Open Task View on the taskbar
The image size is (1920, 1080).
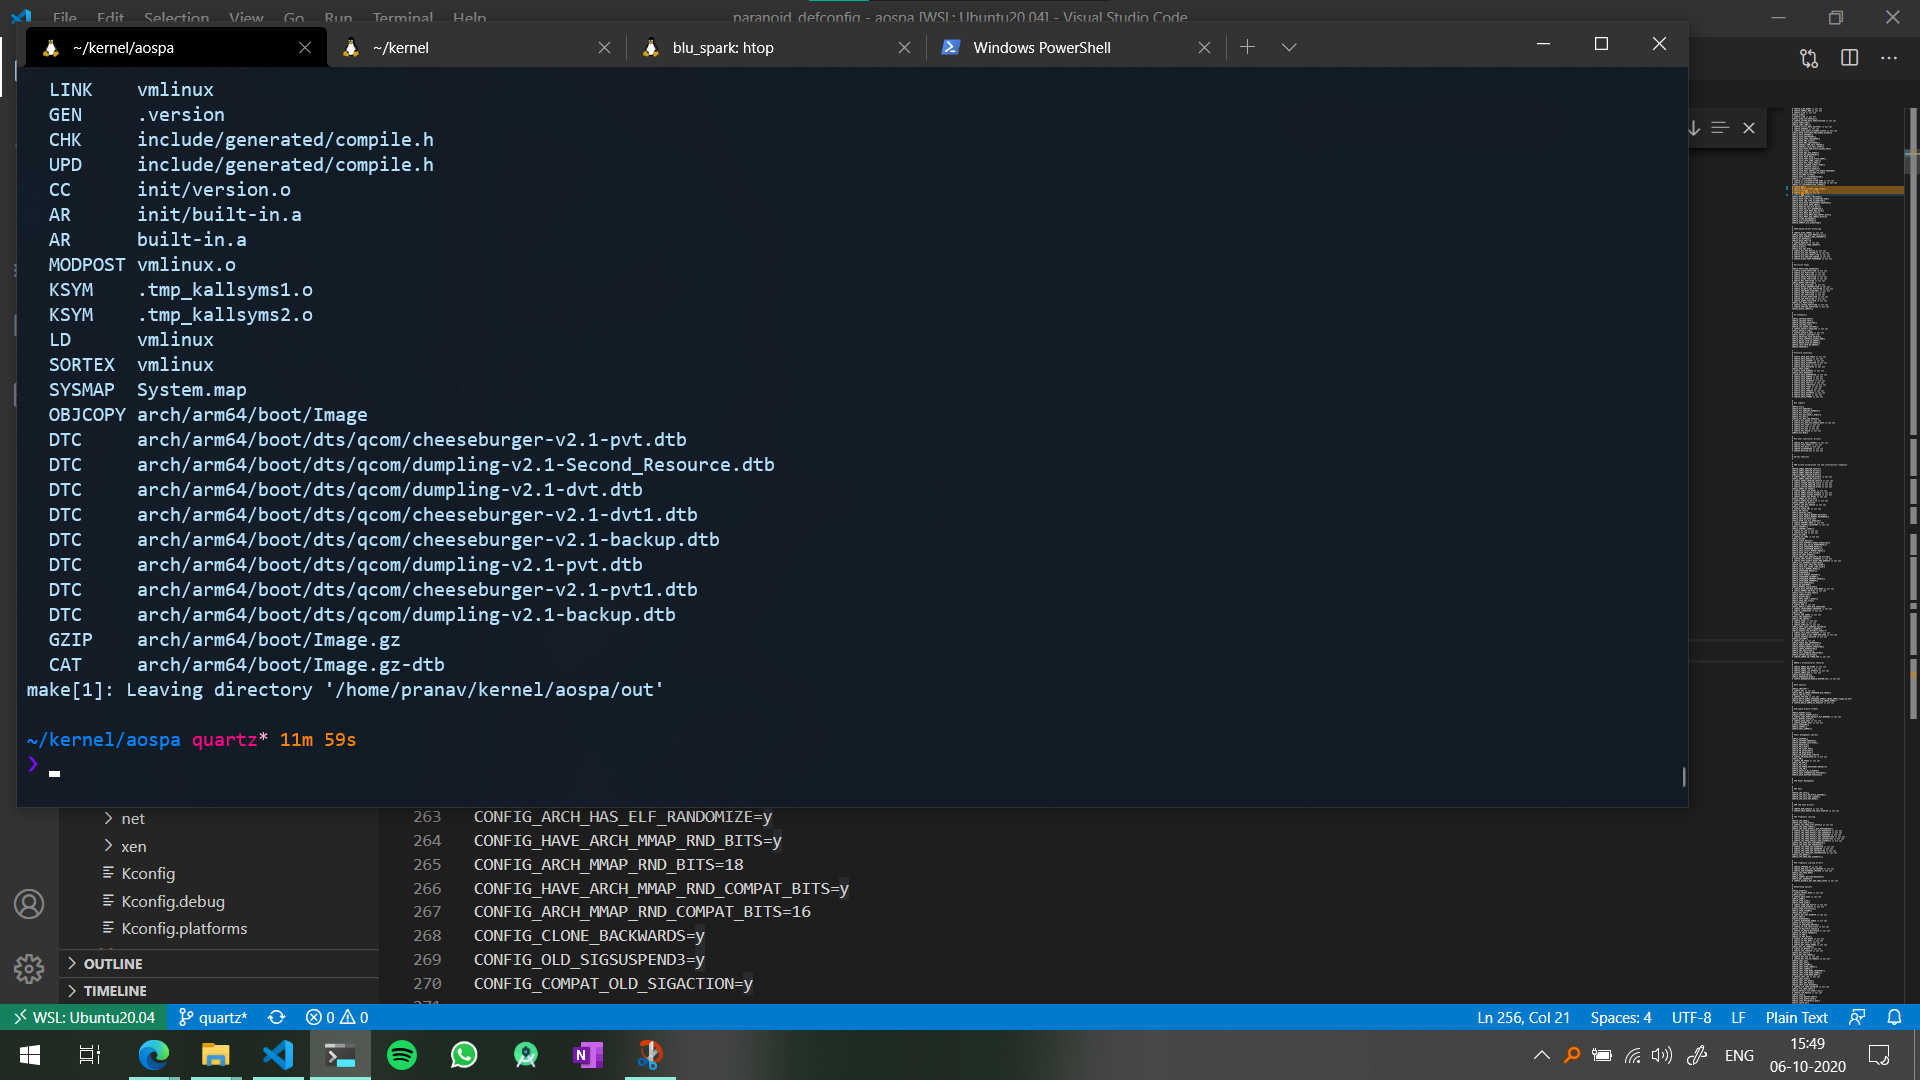pyautogui.click(x=89, y=1055)
